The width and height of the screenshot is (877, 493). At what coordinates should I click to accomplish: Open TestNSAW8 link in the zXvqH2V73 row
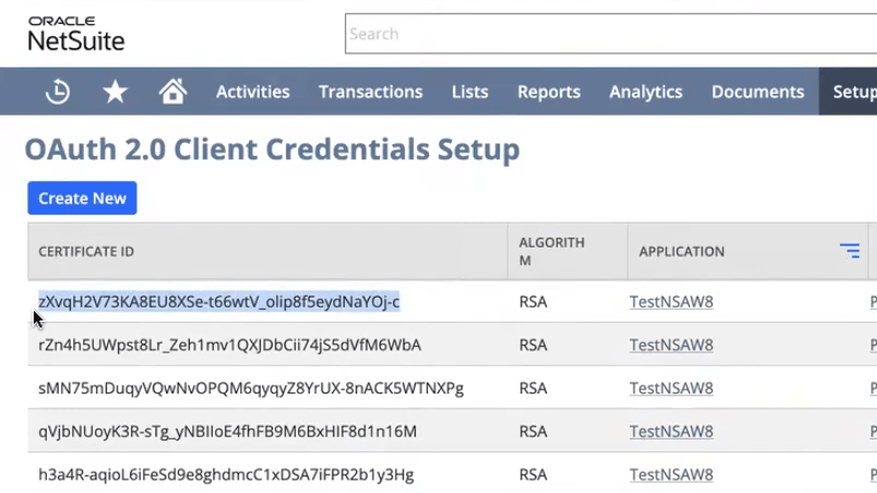point(671,302)
